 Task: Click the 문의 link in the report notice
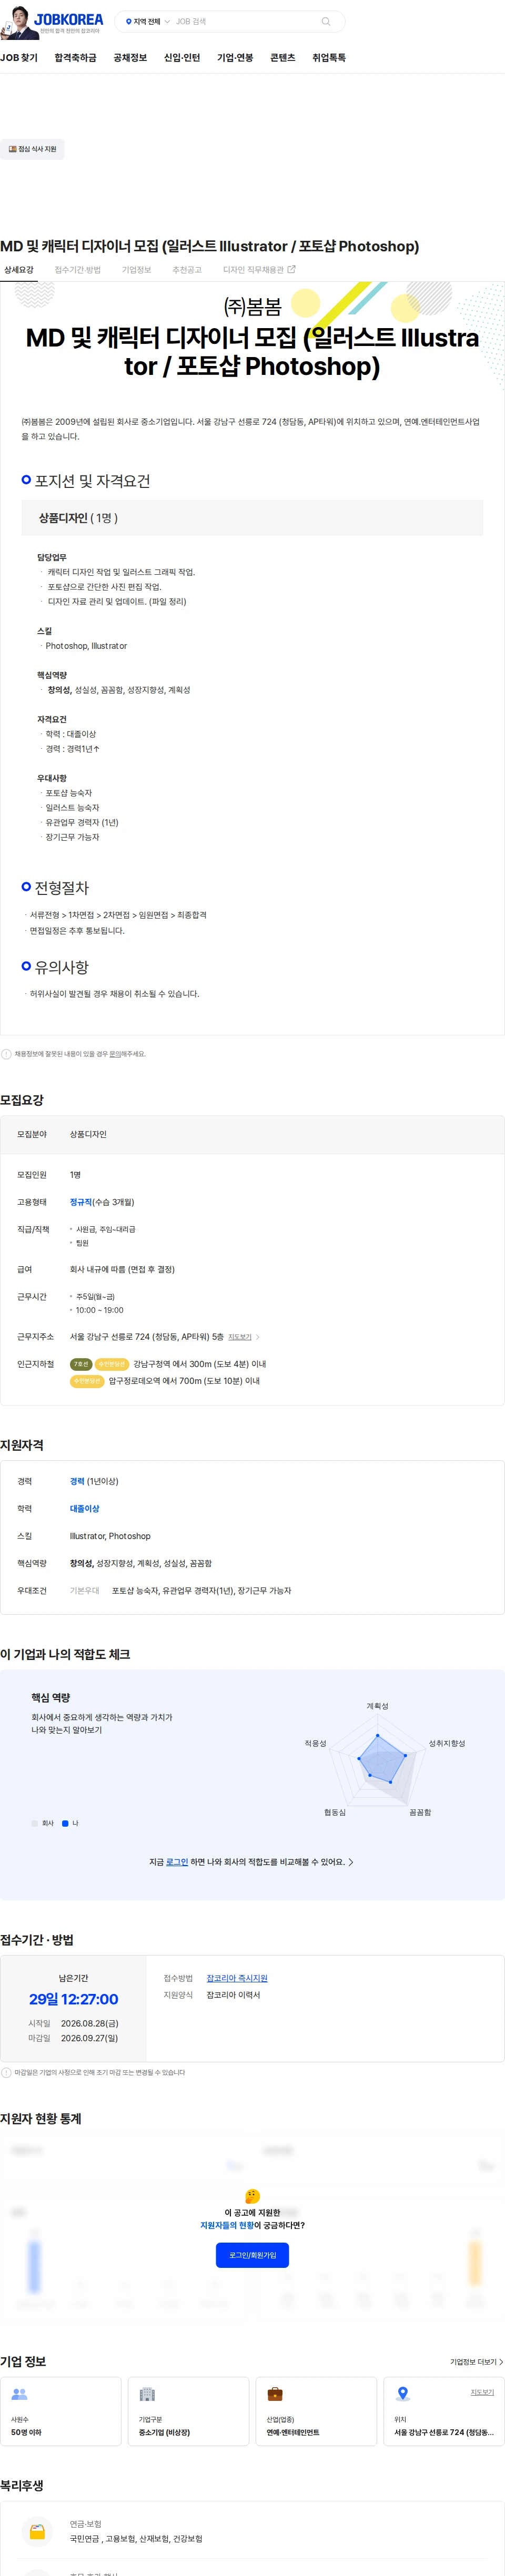[x=114, y=1054]
